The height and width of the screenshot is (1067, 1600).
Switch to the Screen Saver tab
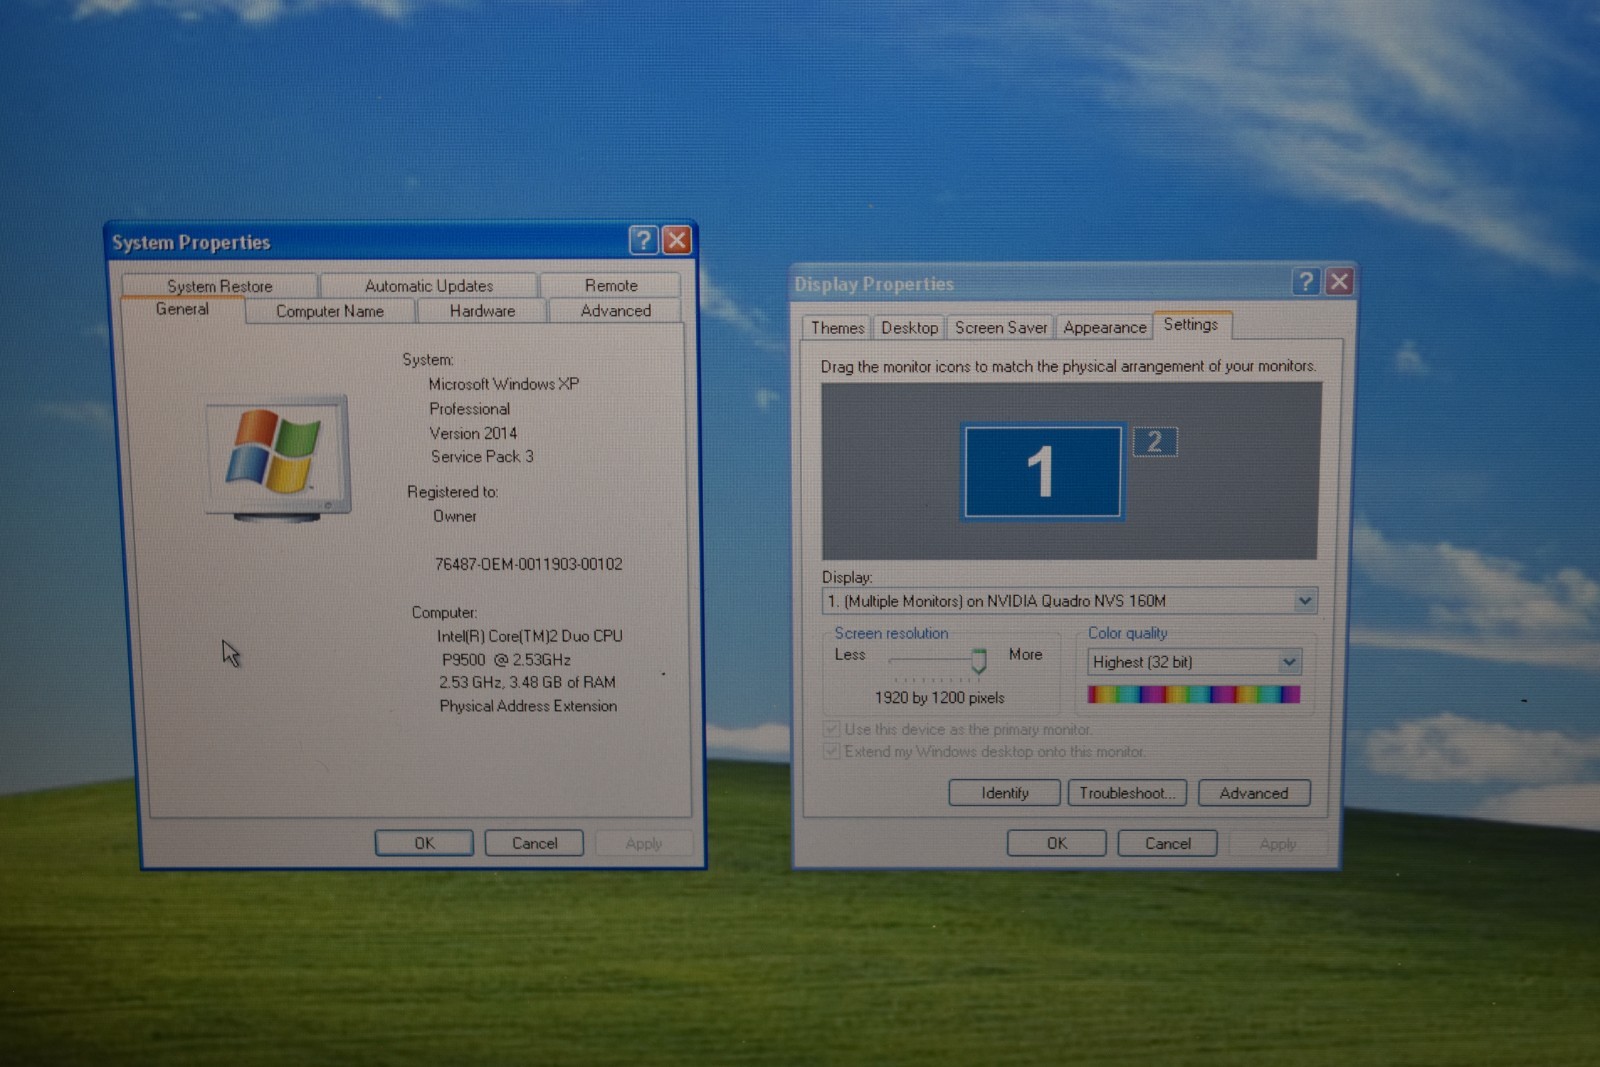[x=1001, y=328]
